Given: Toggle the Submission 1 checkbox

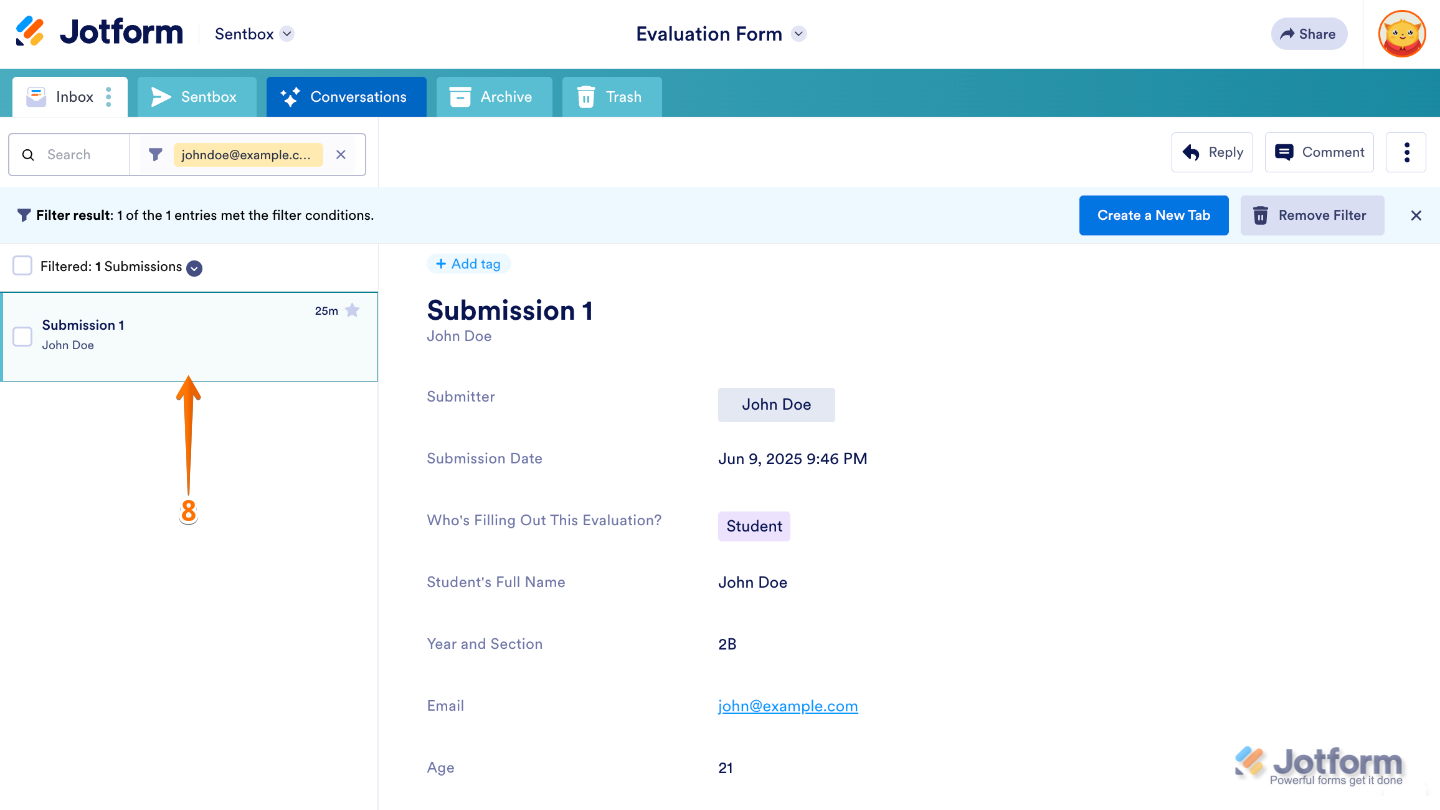Looking at the screenshot, I should pos(22,336).
